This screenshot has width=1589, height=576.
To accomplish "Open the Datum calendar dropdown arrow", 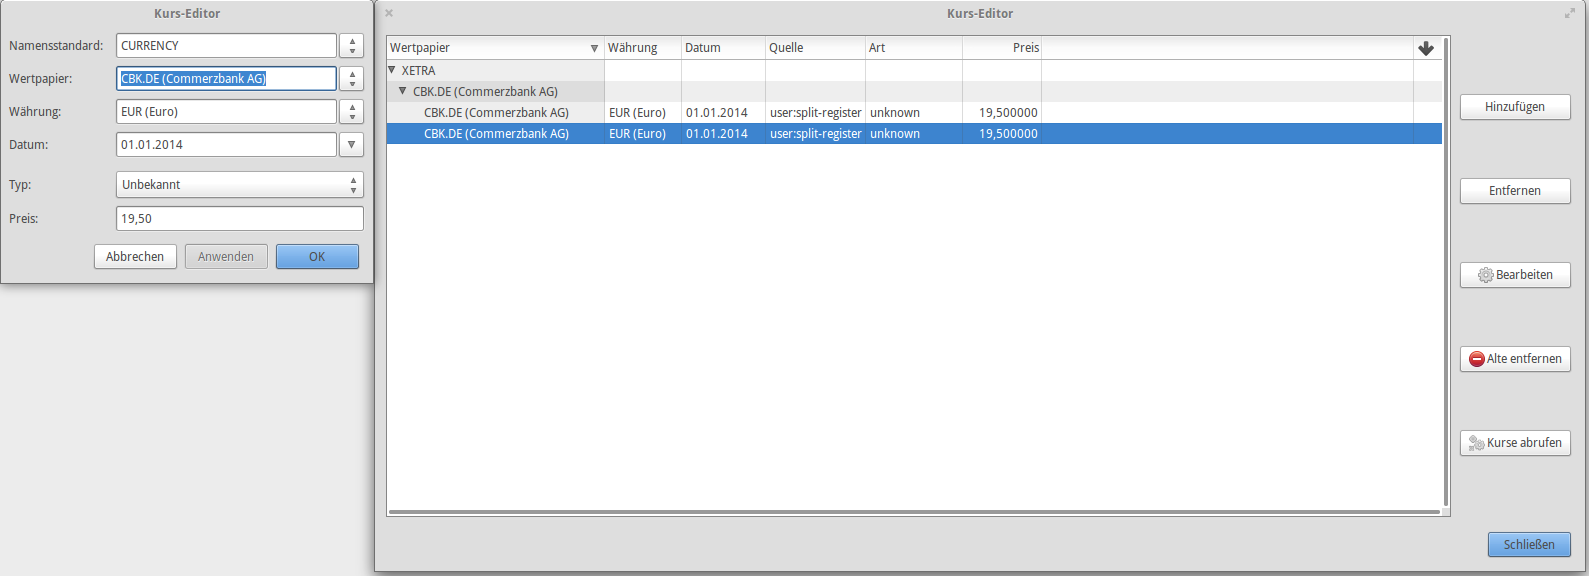I will click(352, 145).
